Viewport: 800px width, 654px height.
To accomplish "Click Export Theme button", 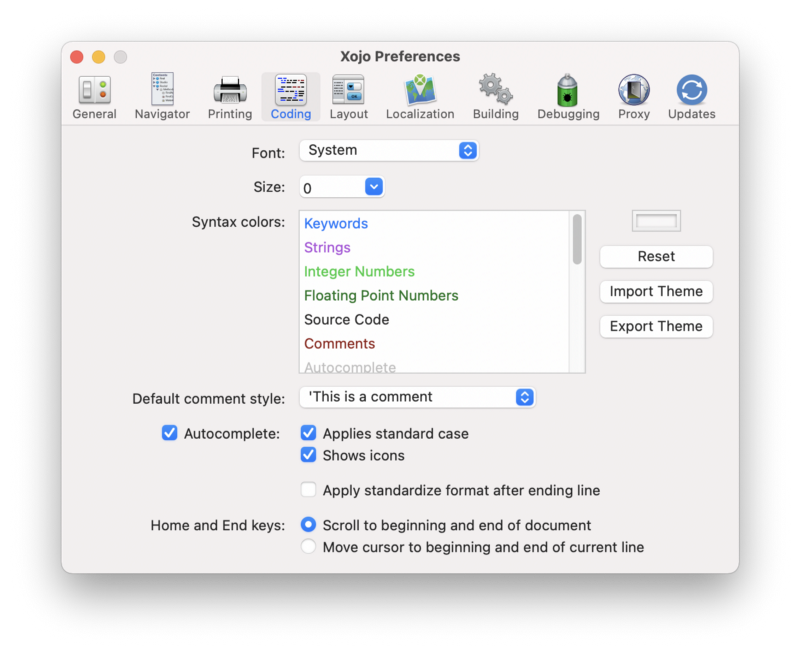I will 656,326.
